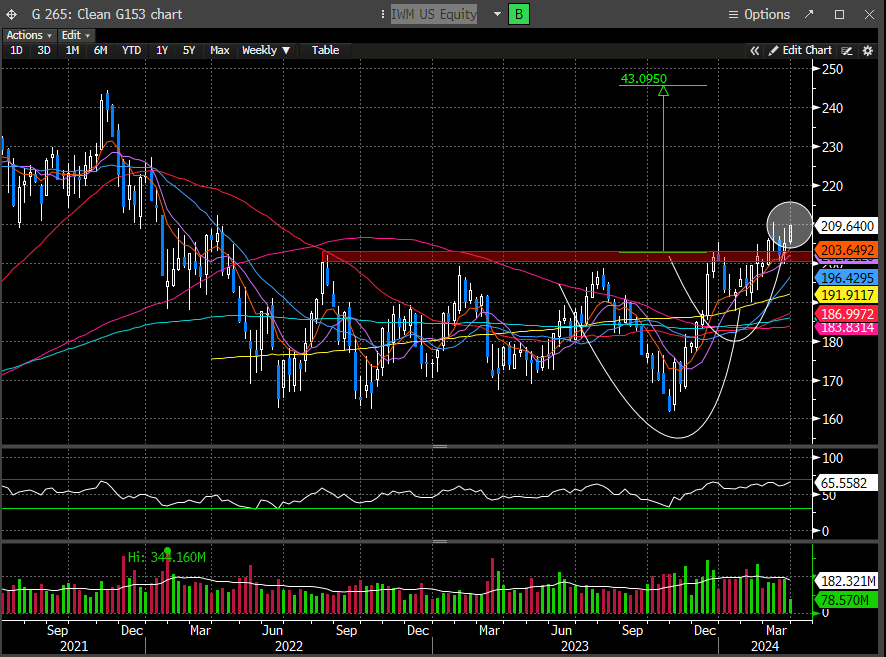Switch chart range to YTD
The image size is (886, 657).
click(131, 50)
